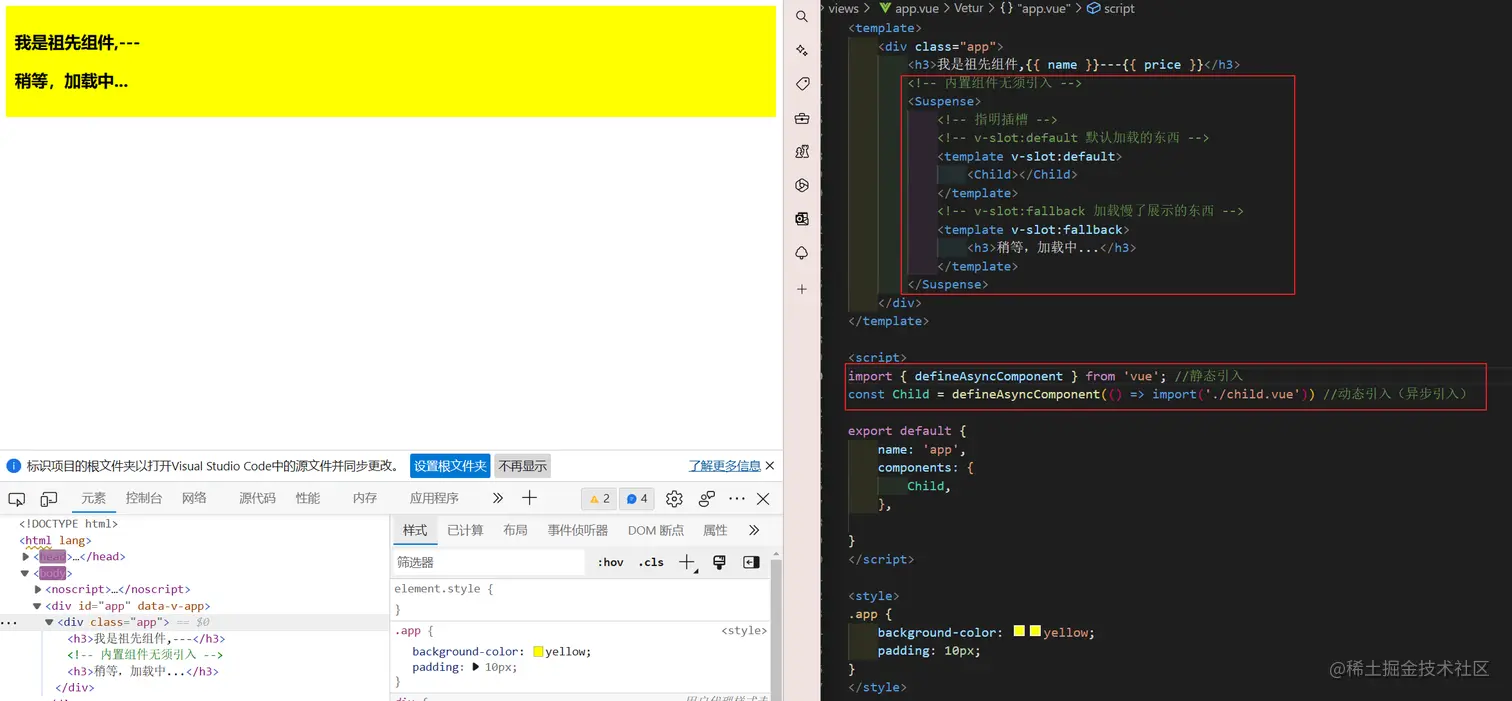Expand the padding shorthand triangle
Image resolution: width=1512 pixels, height=701 pixels.
pos(476,667)
